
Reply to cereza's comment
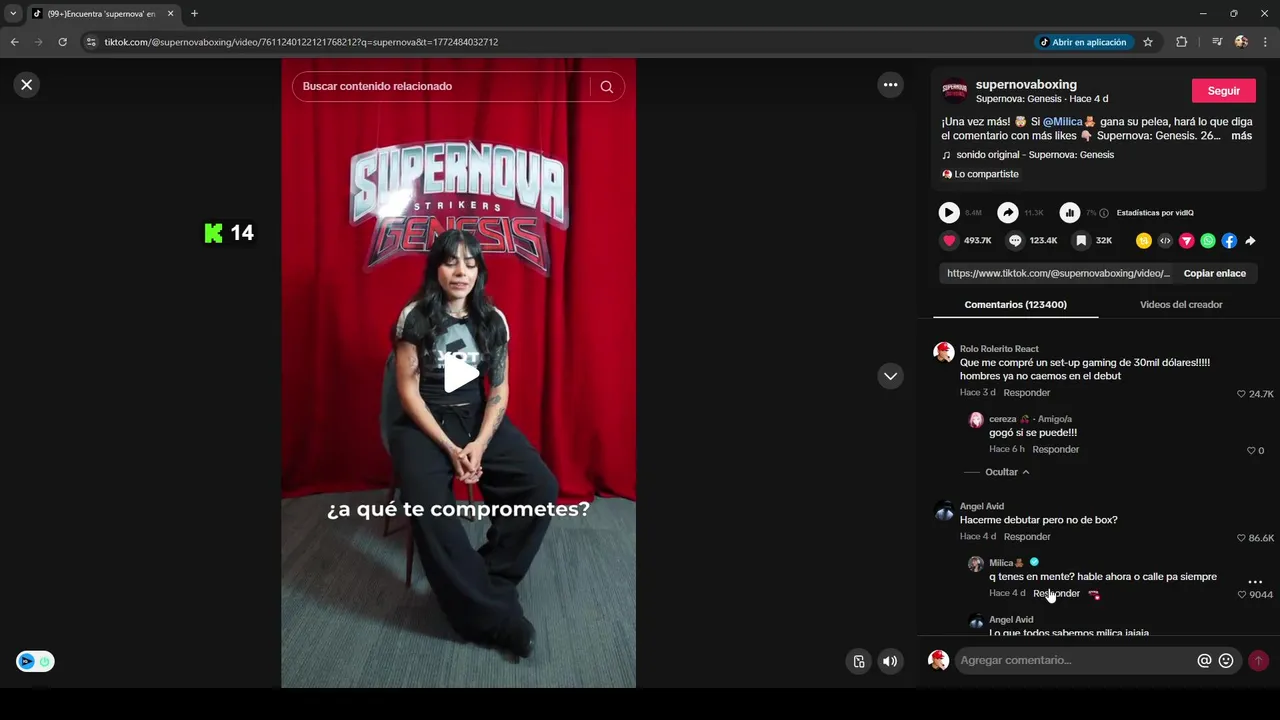(1056, 450)
